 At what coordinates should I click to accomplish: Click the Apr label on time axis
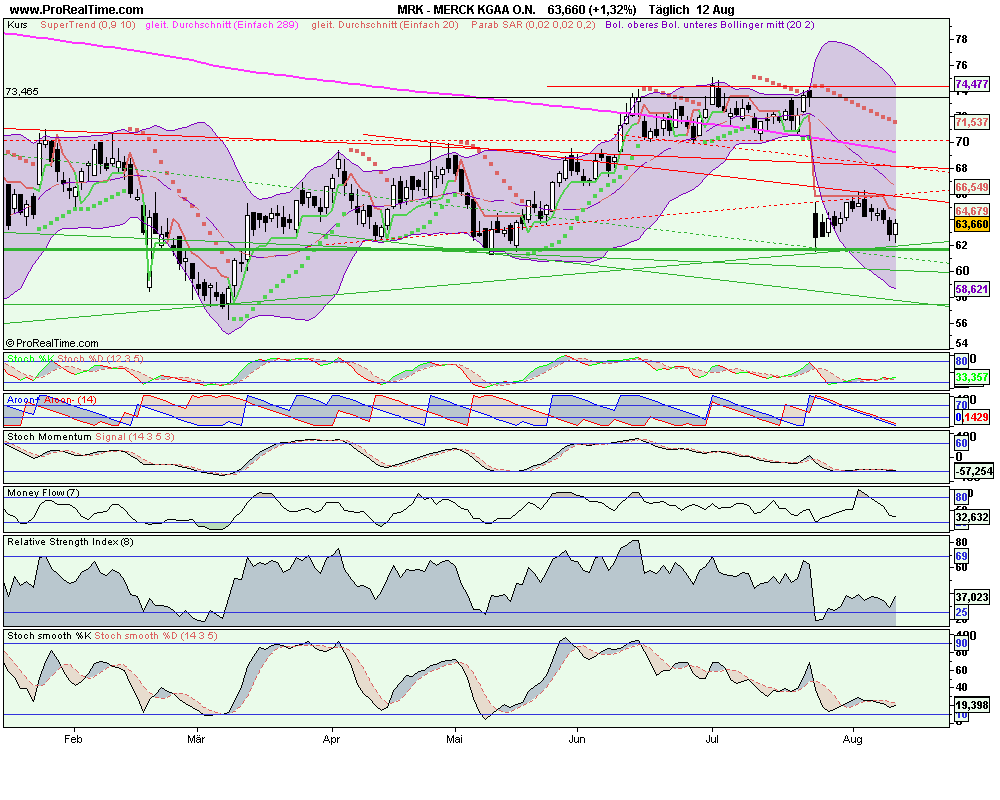pyautogui.click(x=332, y=739)
